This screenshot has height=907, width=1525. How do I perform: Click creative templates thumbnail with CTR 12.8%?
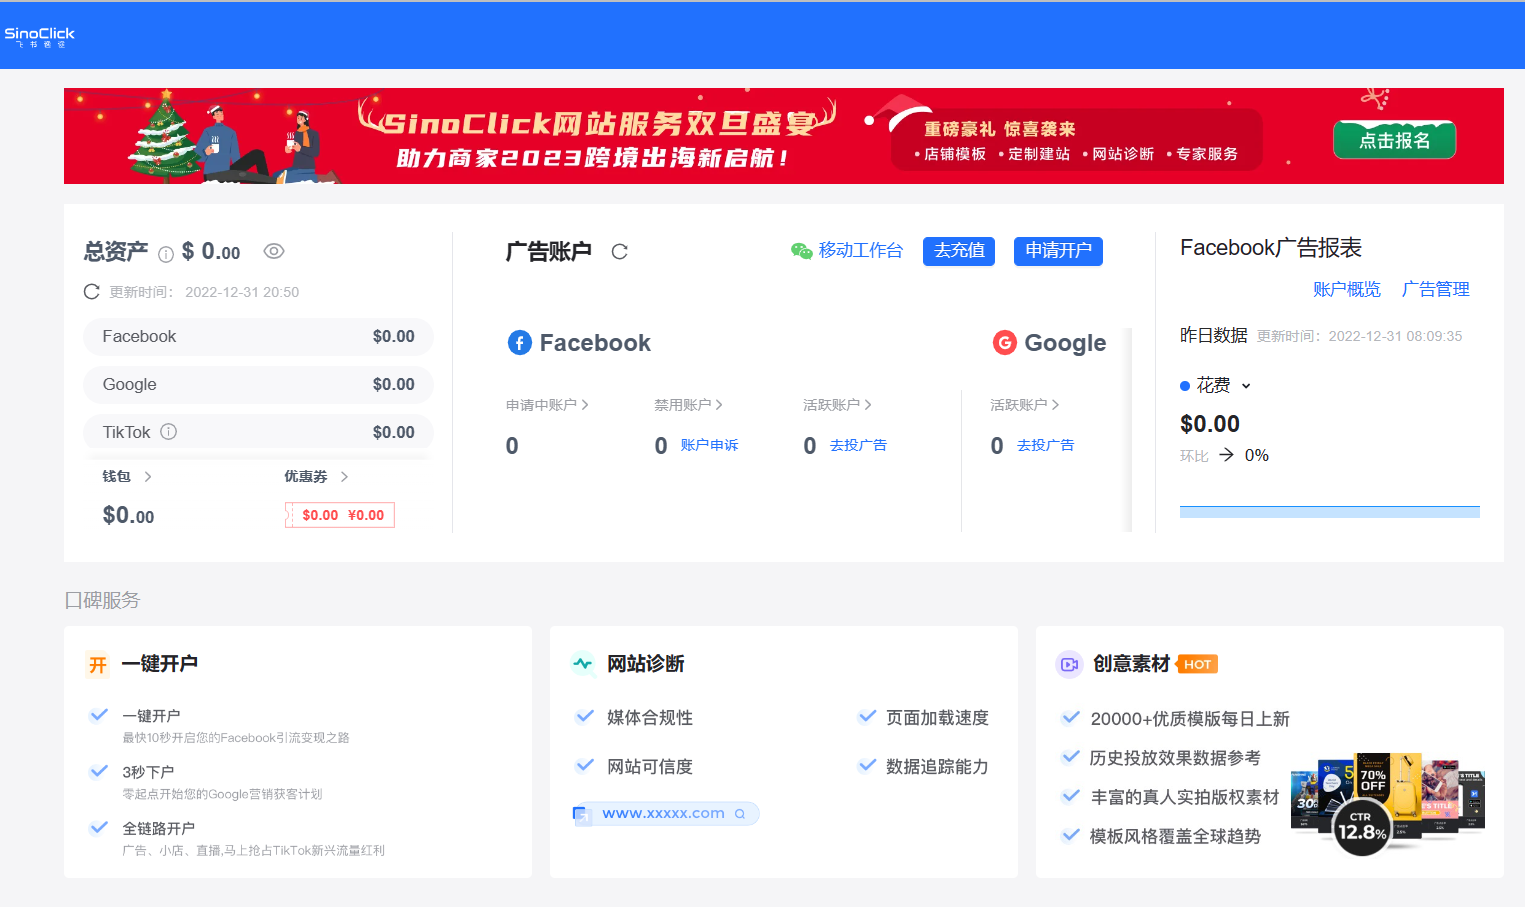(1388, 803)
